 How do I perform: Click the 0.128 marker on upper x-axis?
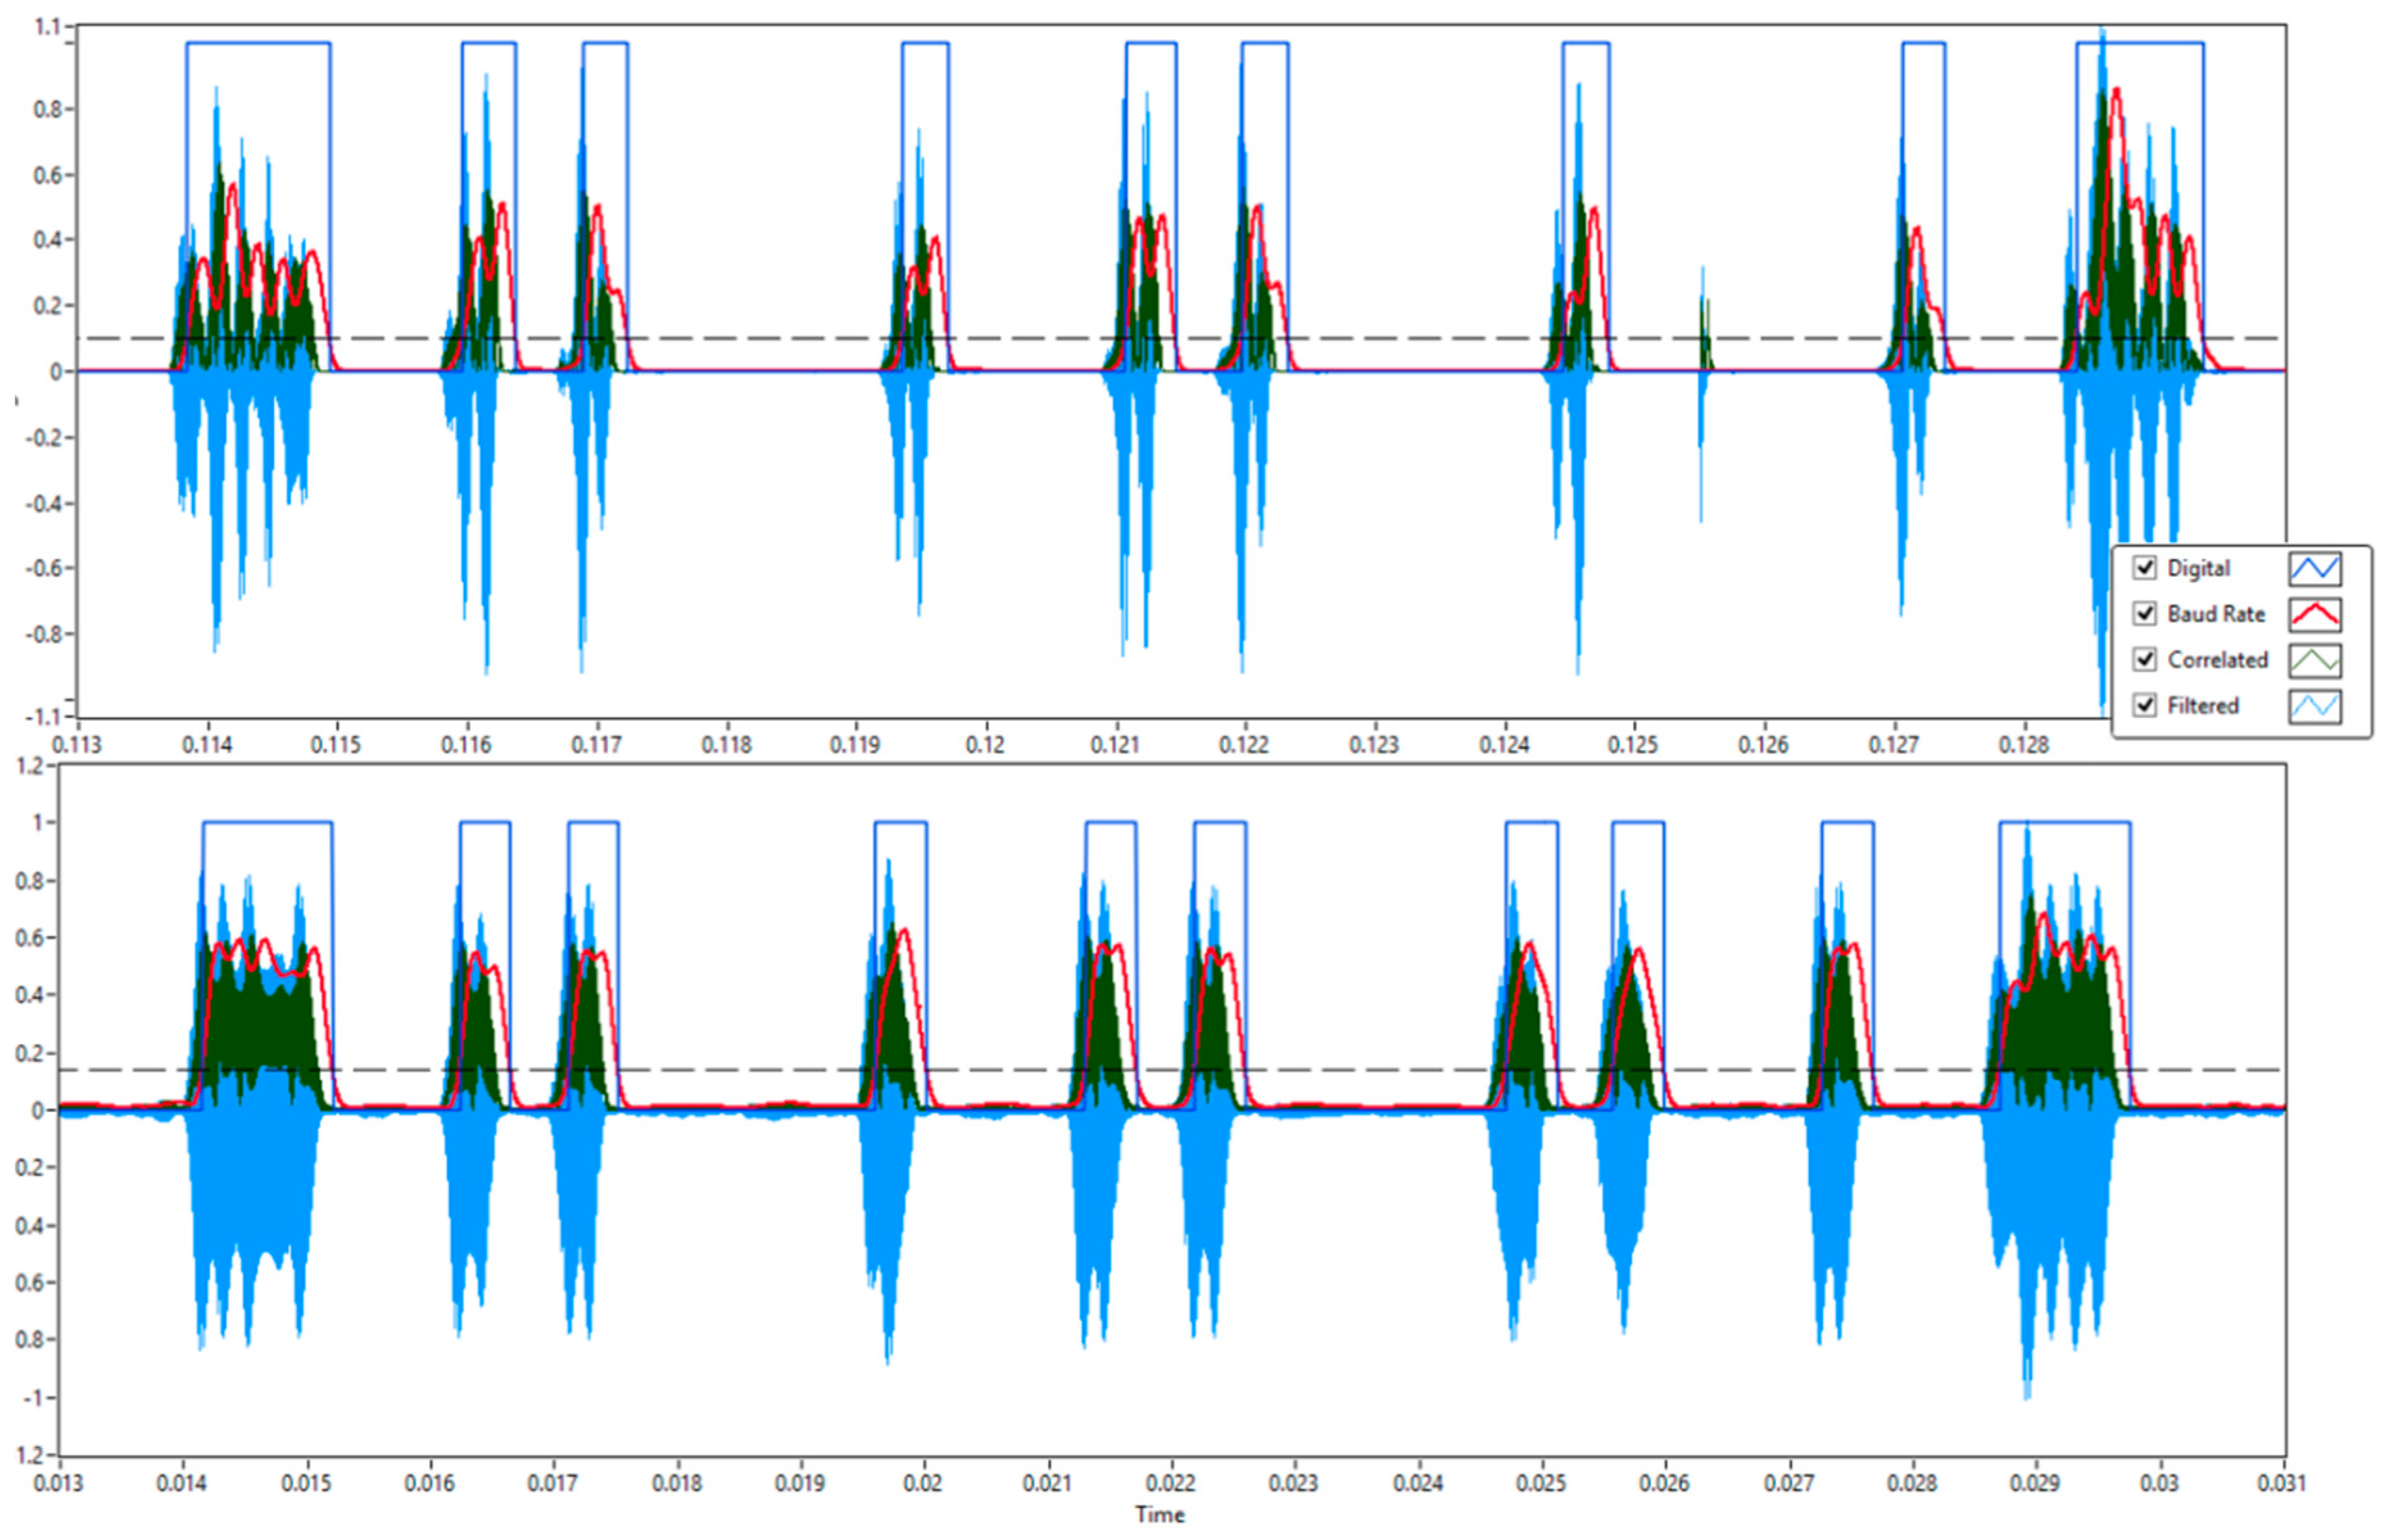point(2024,745)
